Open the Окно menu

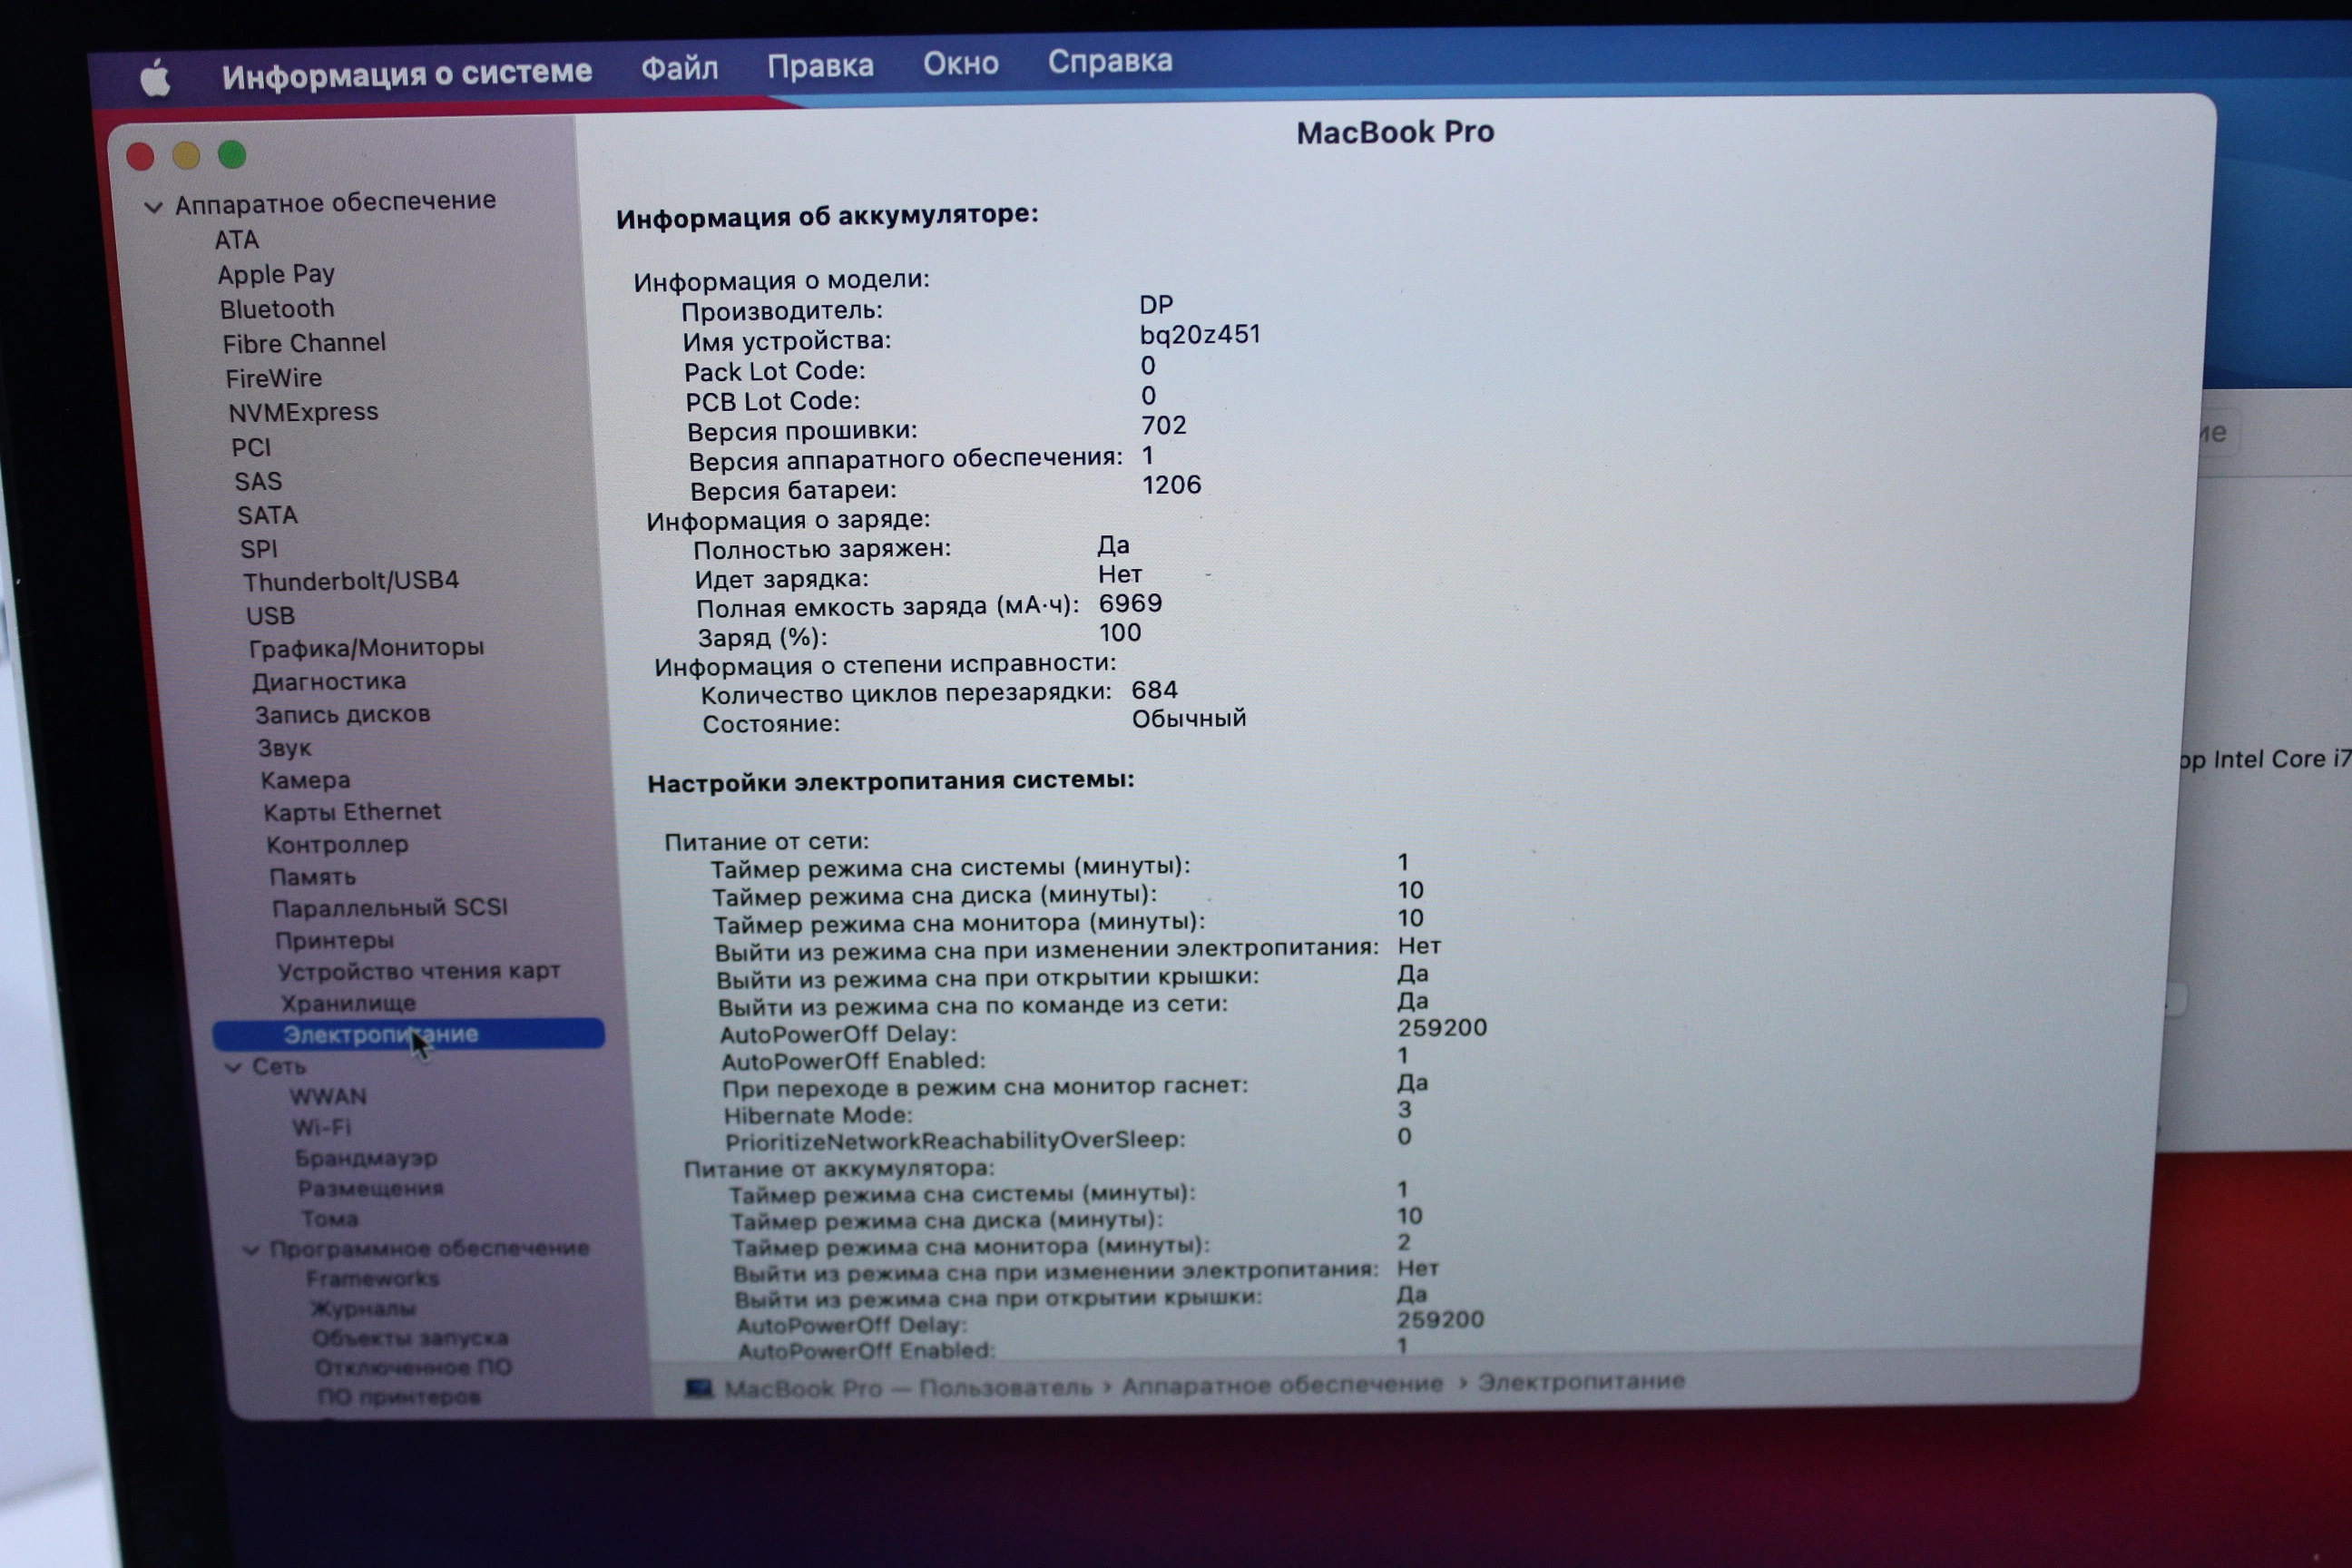tap(960, 64)
